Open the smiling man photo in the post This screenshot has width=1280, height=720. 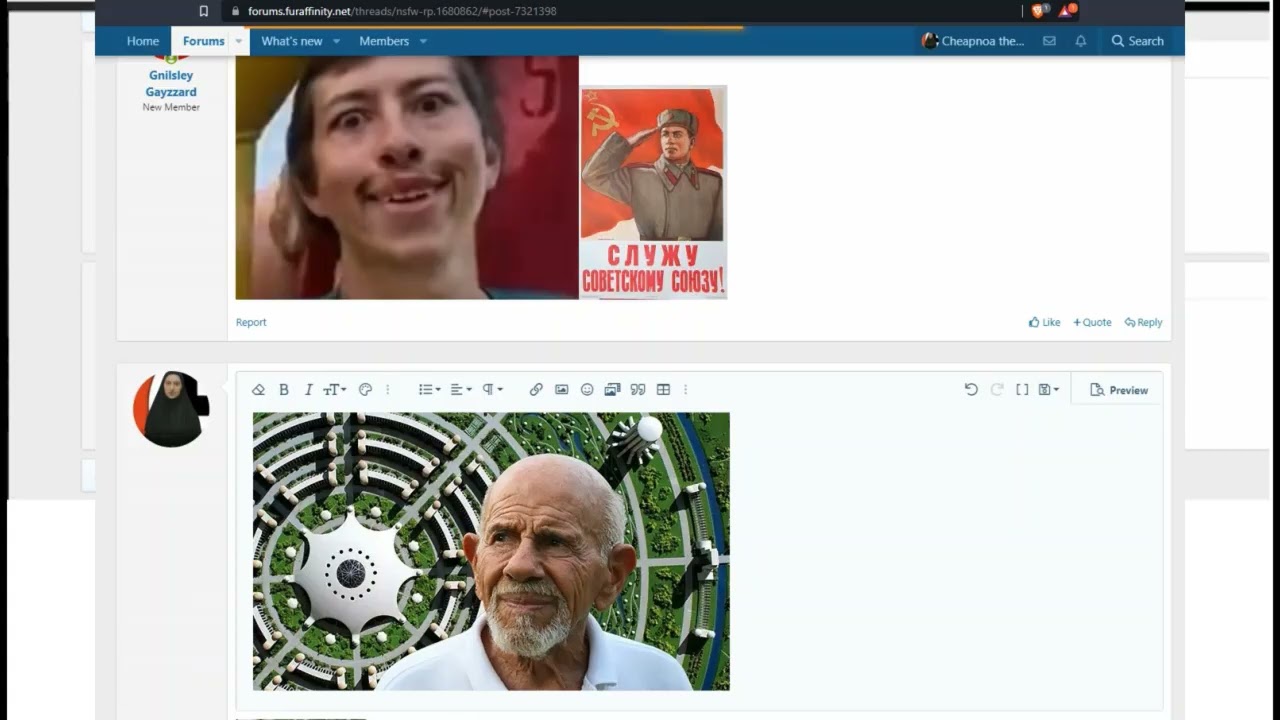[407, 177]
